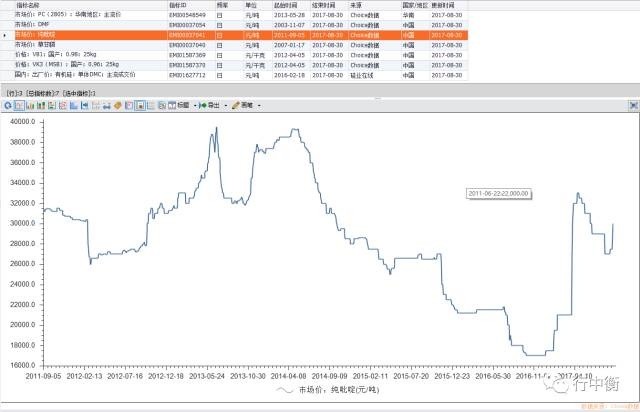Select the row 市场价: PC(2805): 华南地区
The height and width of the screenshot is (412, 640).
pyautogui.click(x=234, y=15)
